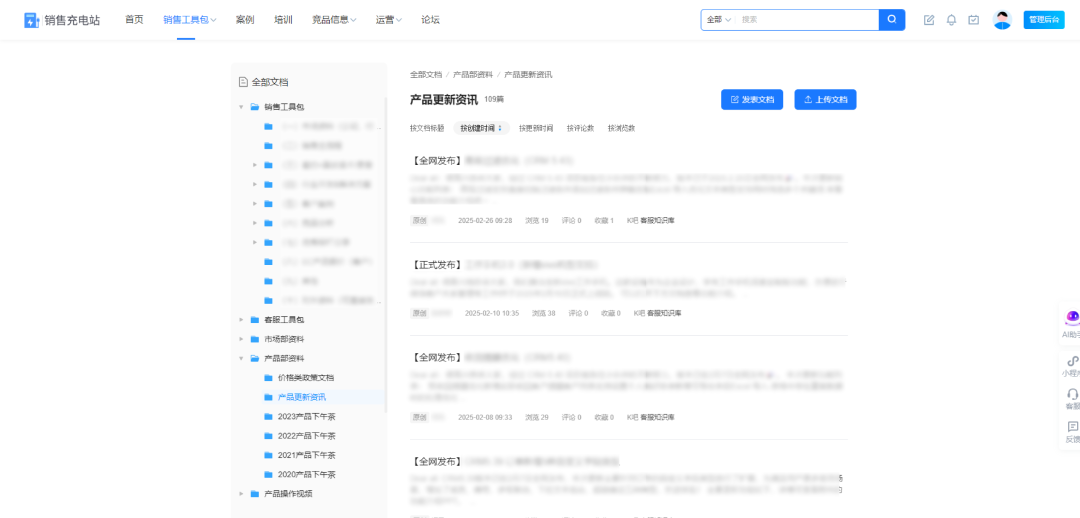Open the 【正式发布】 article title

tap(506, 265)
